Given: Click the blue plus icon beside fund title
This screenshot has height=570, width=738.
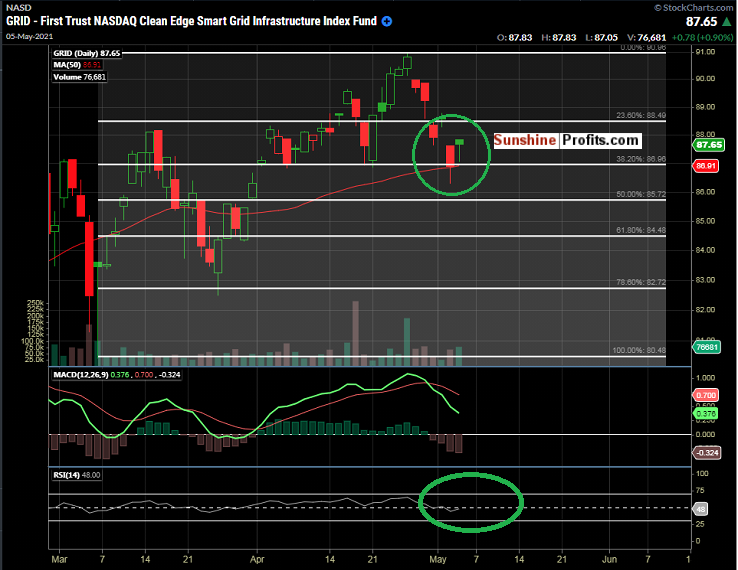Looking at the screenshot, I should tap(387, 22).
